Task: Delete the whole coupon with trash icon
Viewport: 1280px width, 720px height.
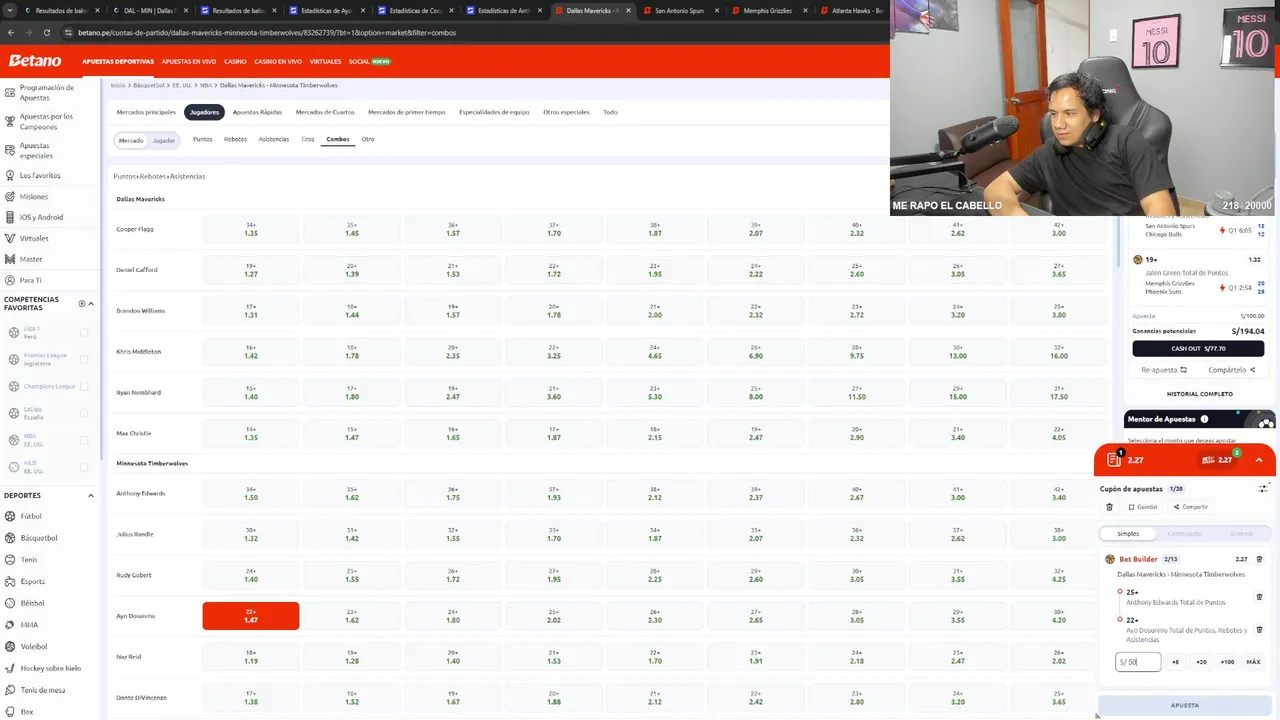Action: point(1109,507)
